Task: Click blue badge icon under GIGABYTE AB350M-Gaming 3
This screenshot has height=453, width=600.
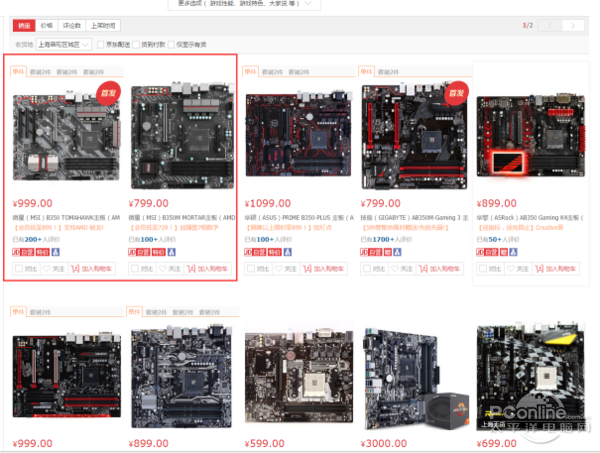Action: [397, 252]
